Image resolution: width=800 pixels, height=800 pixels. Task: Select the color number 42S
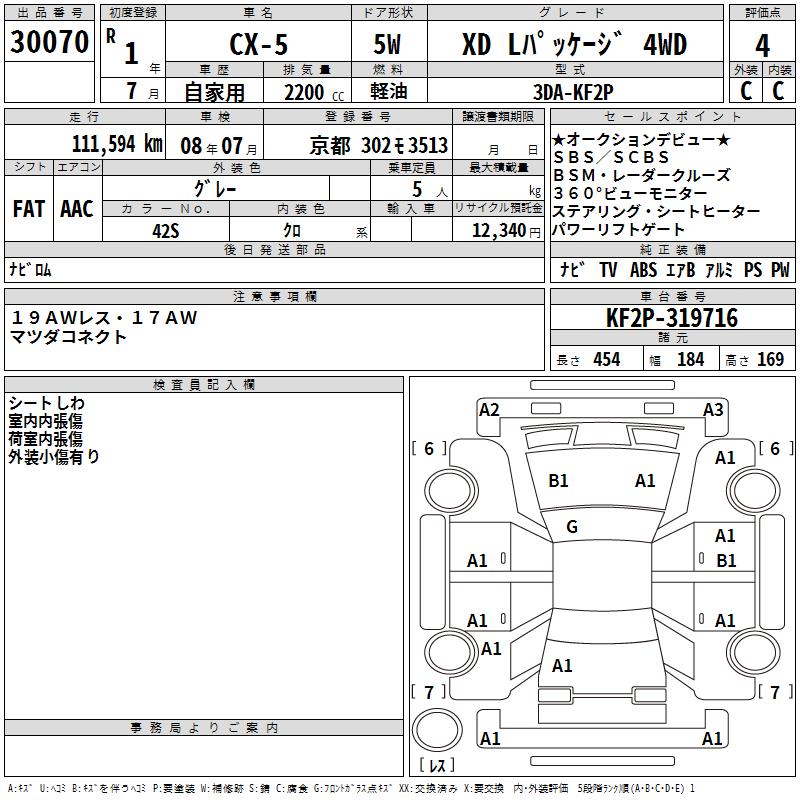166,229
